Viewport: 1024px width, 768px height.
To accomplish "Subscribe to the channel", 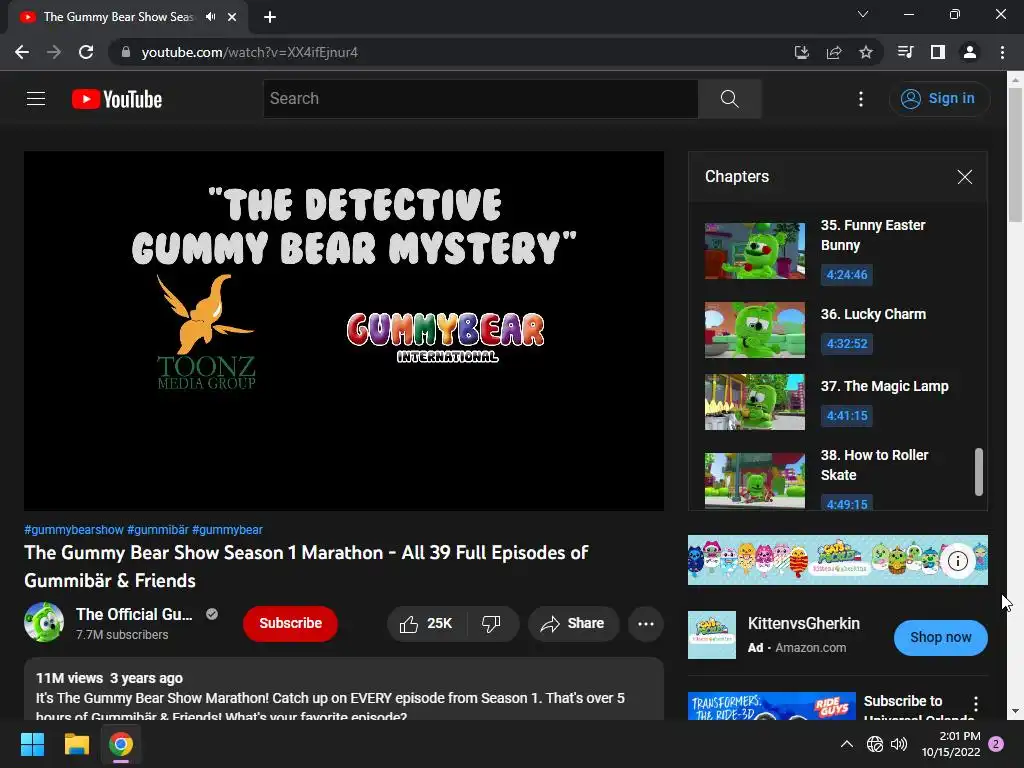I will pyautogui.click(x=290, y=624).
